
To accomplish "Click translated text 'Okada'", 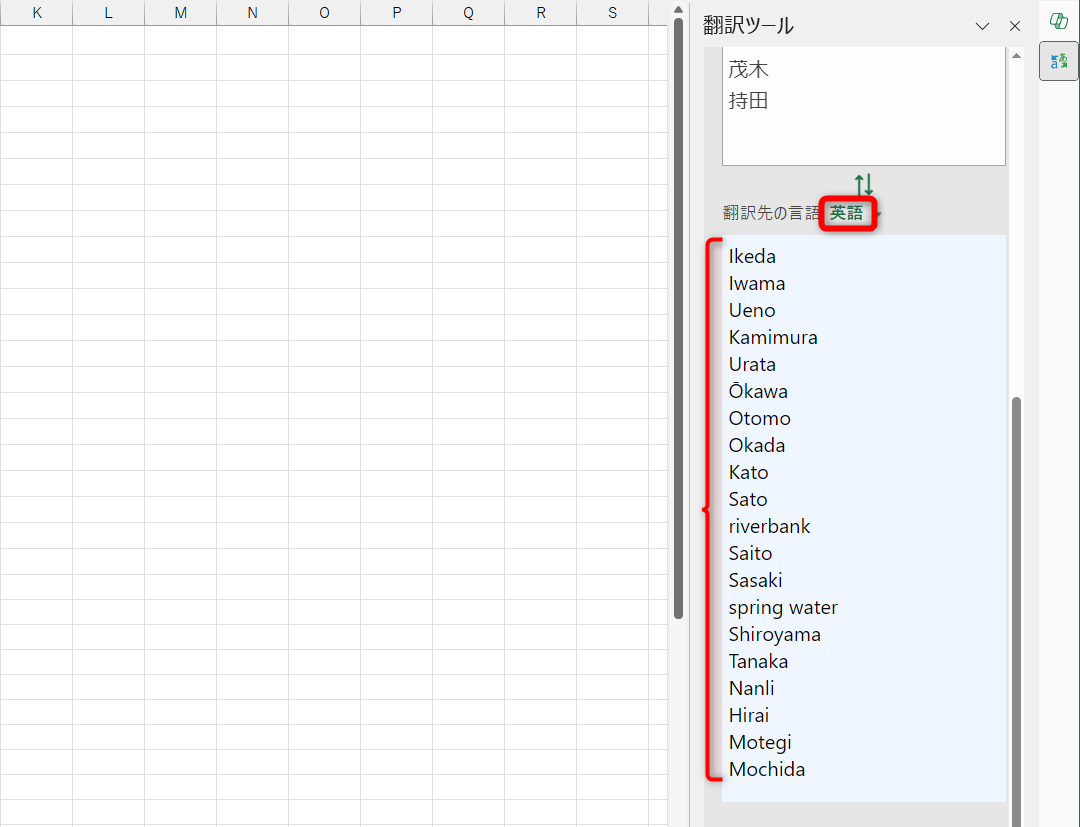I will tap(757, 445).
